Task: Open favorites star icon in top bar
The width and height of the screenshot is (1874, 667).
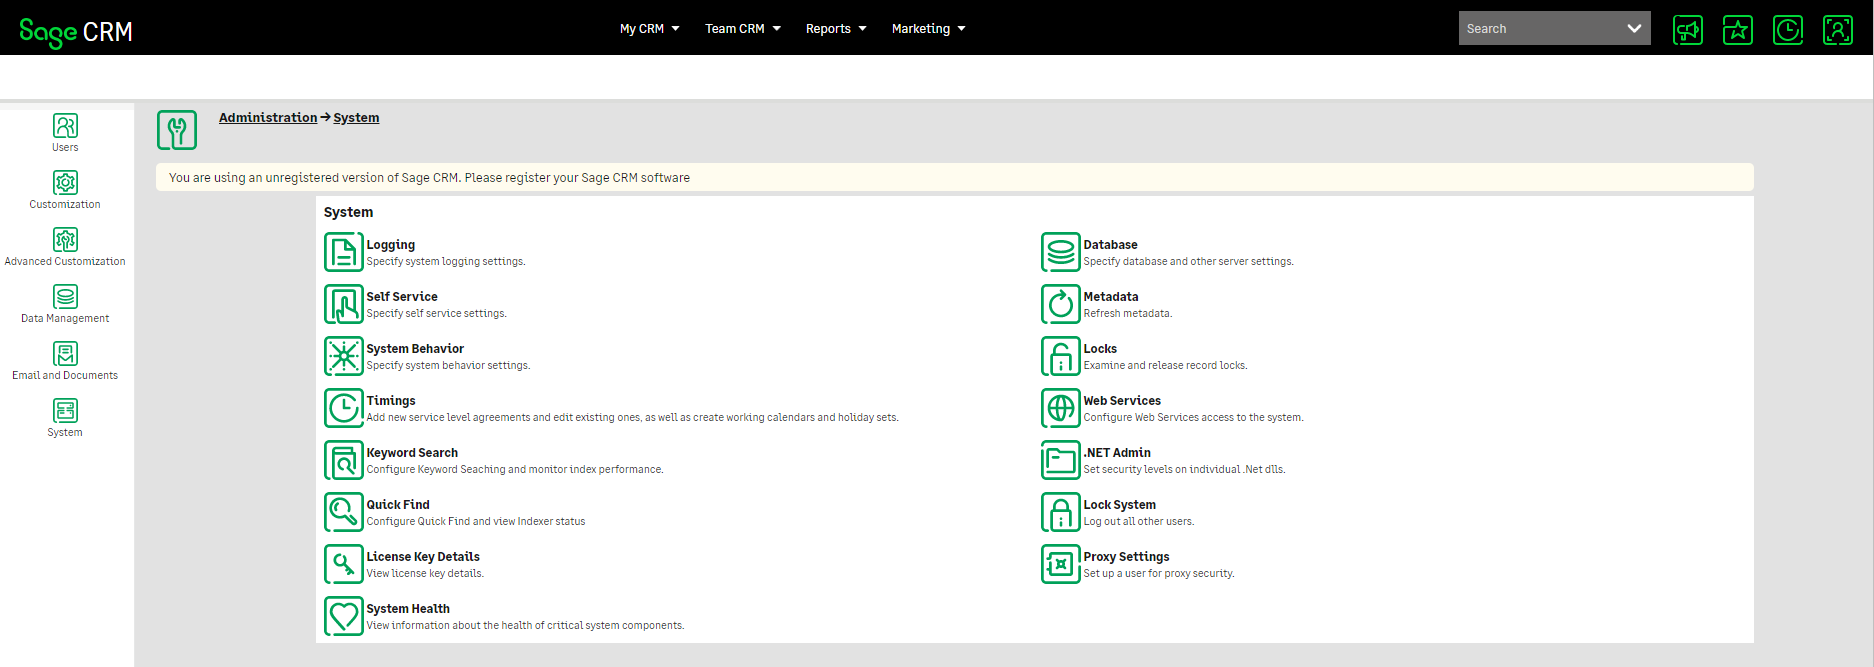Action: (1738, 30)
